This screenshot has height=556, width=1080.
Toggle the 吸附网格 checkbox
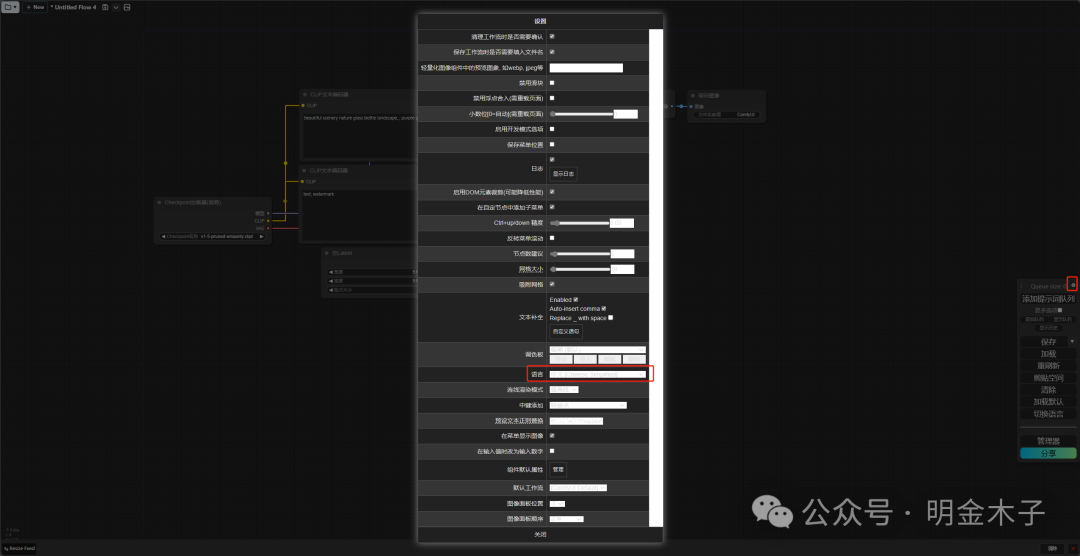(x=552, y=284)
